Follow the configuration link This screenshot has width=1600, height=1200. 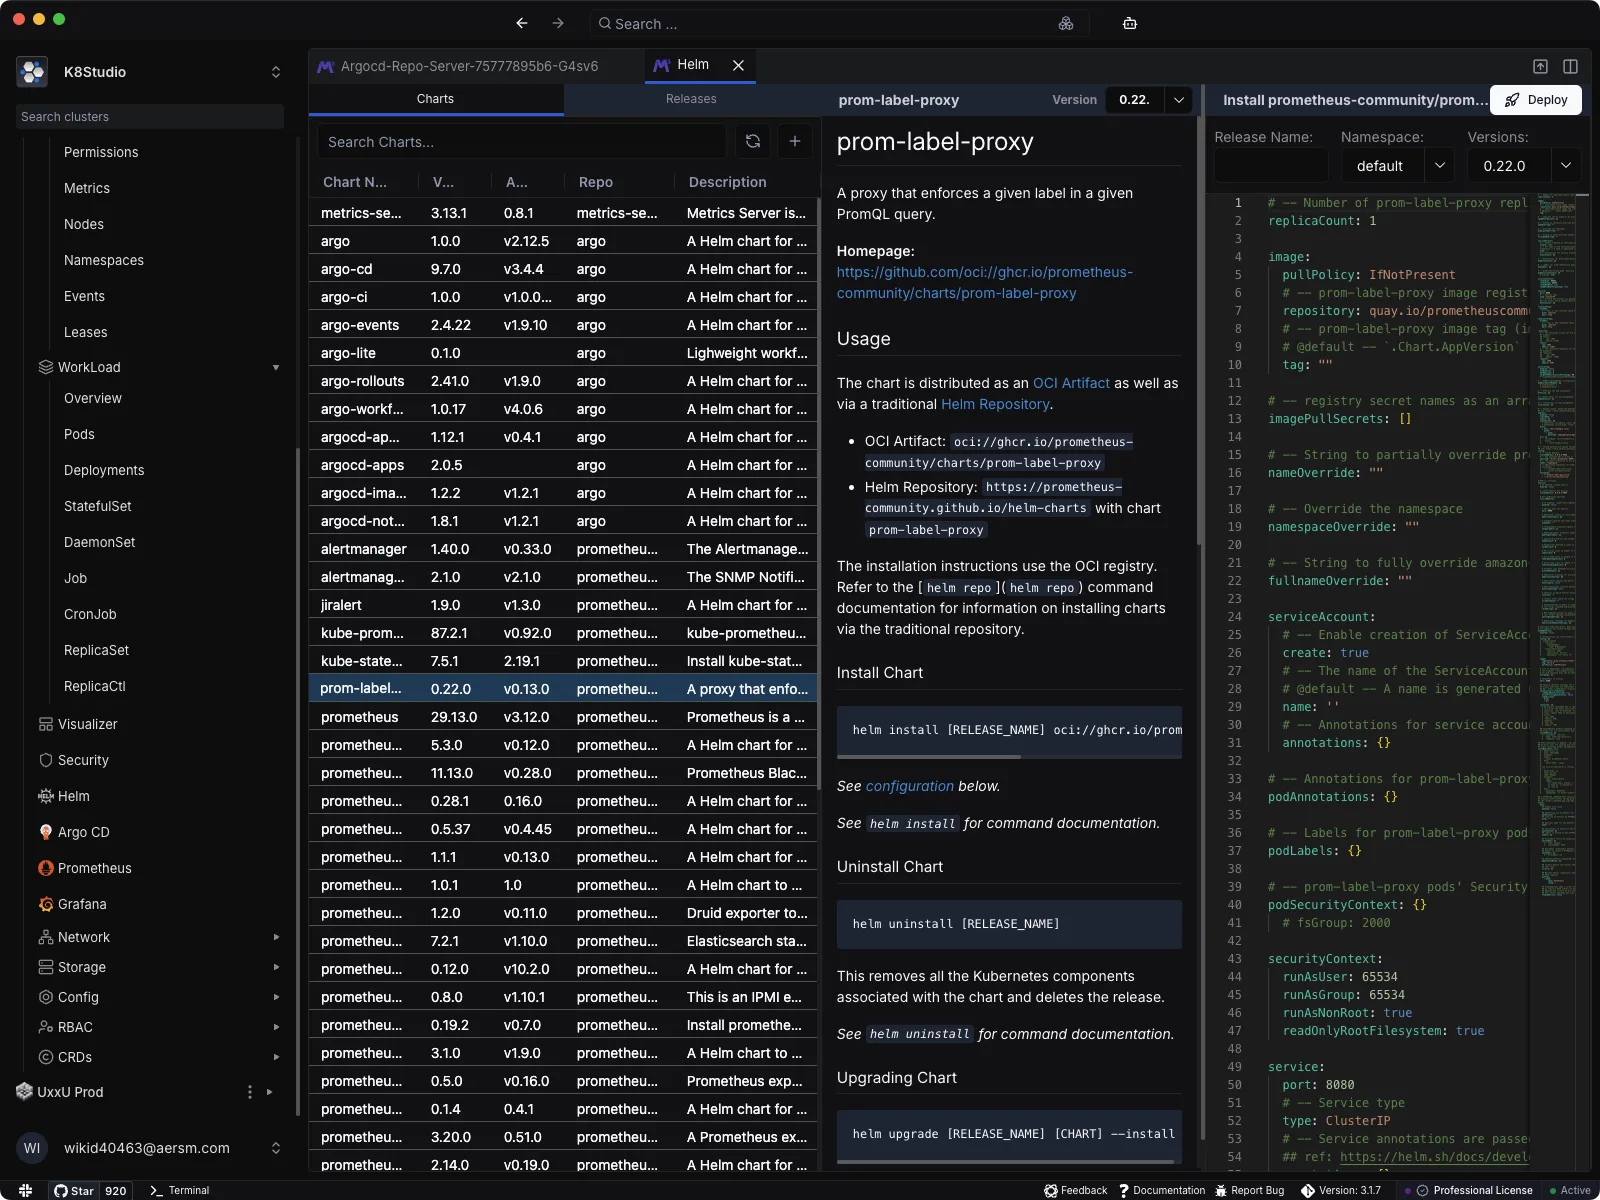coord(910,786)
